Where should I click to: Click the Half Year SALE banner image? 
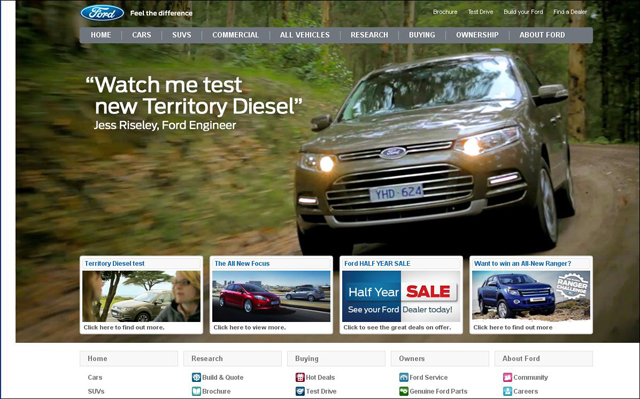pyautogui.click(x=401, y=296)
